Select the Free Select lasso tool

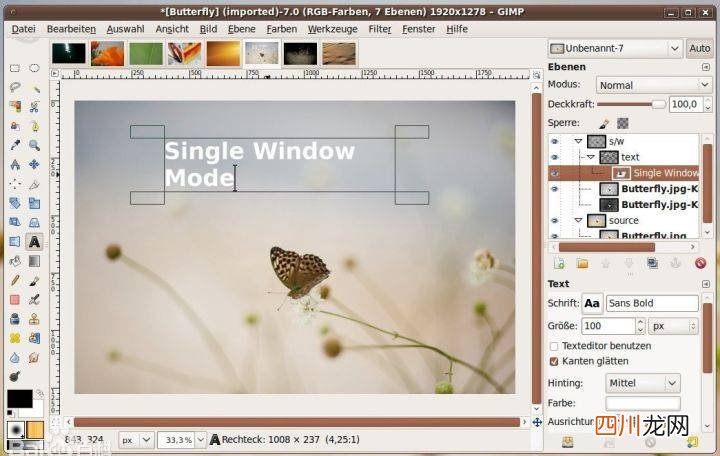click(x=15, y=87)
